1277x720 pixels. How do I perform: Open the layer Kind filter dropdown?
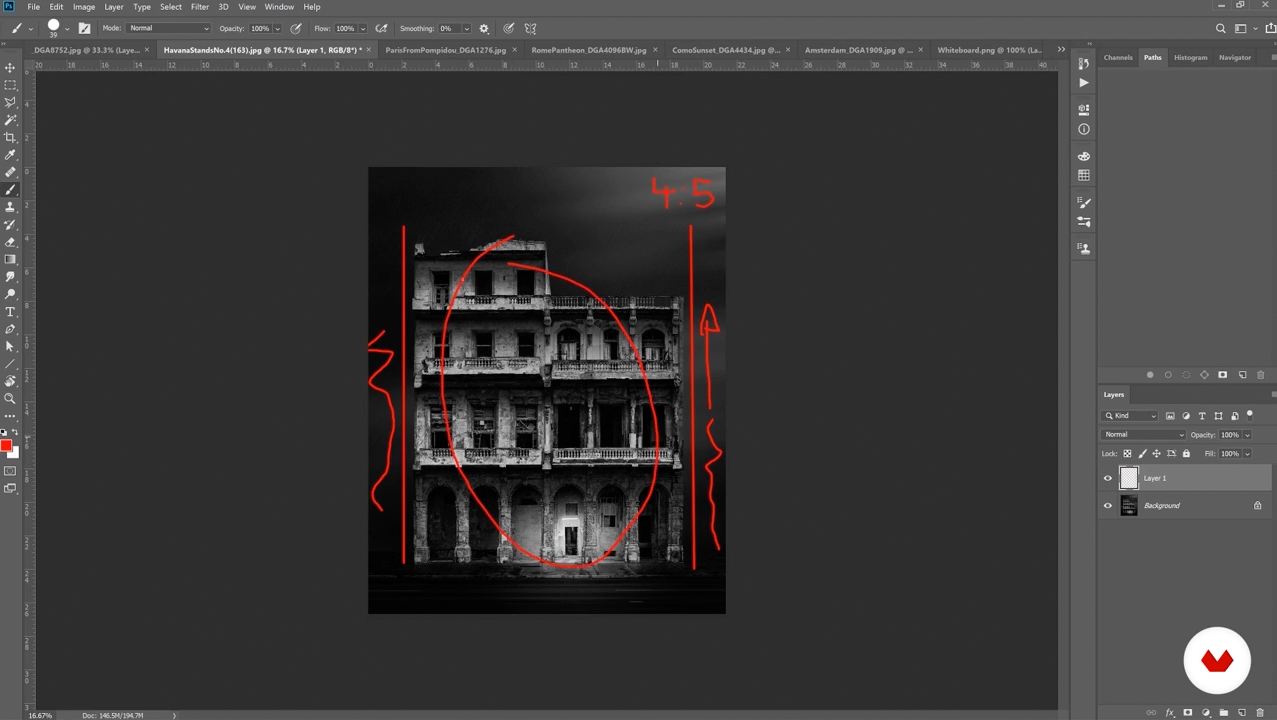pyautogui.click(x=1131, y=416)
